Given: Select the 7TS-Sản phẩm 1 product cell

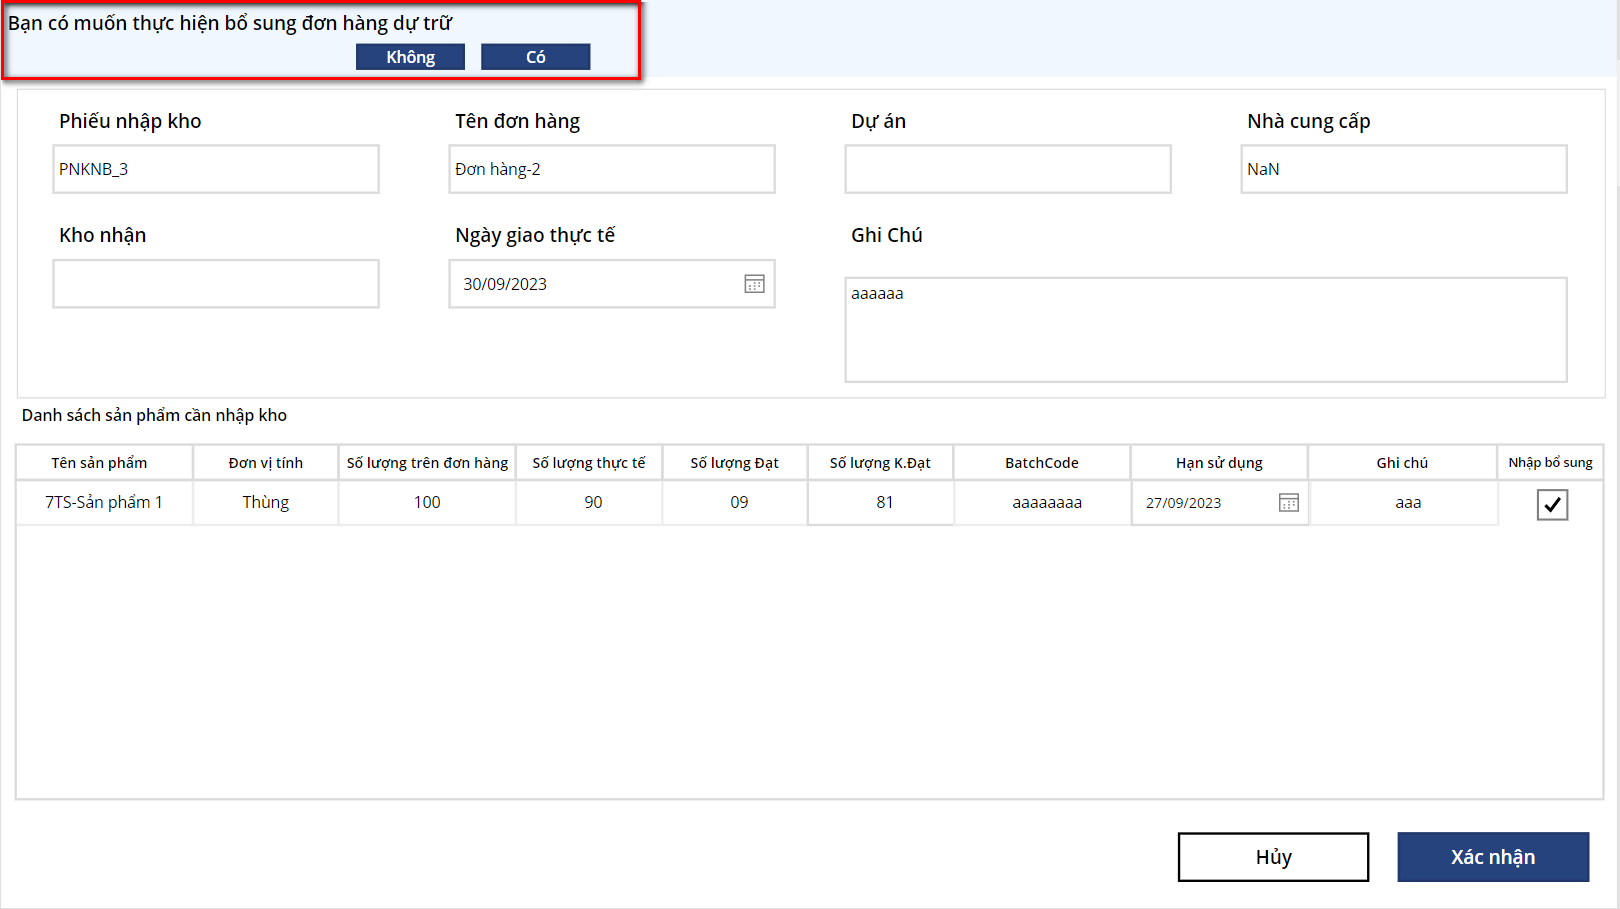Looking at the screenshot, I should point(104,502).
